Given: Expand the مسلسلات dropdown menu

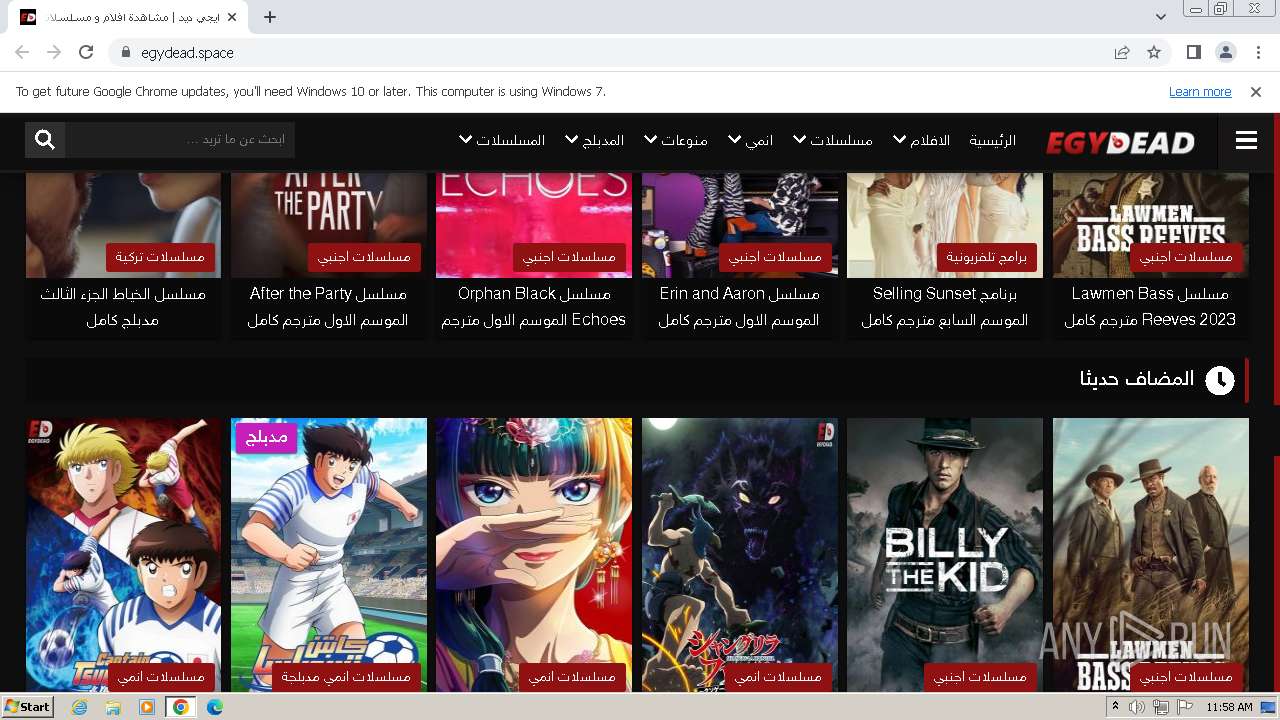Looking at the screenshot, I should coord(832,140).
